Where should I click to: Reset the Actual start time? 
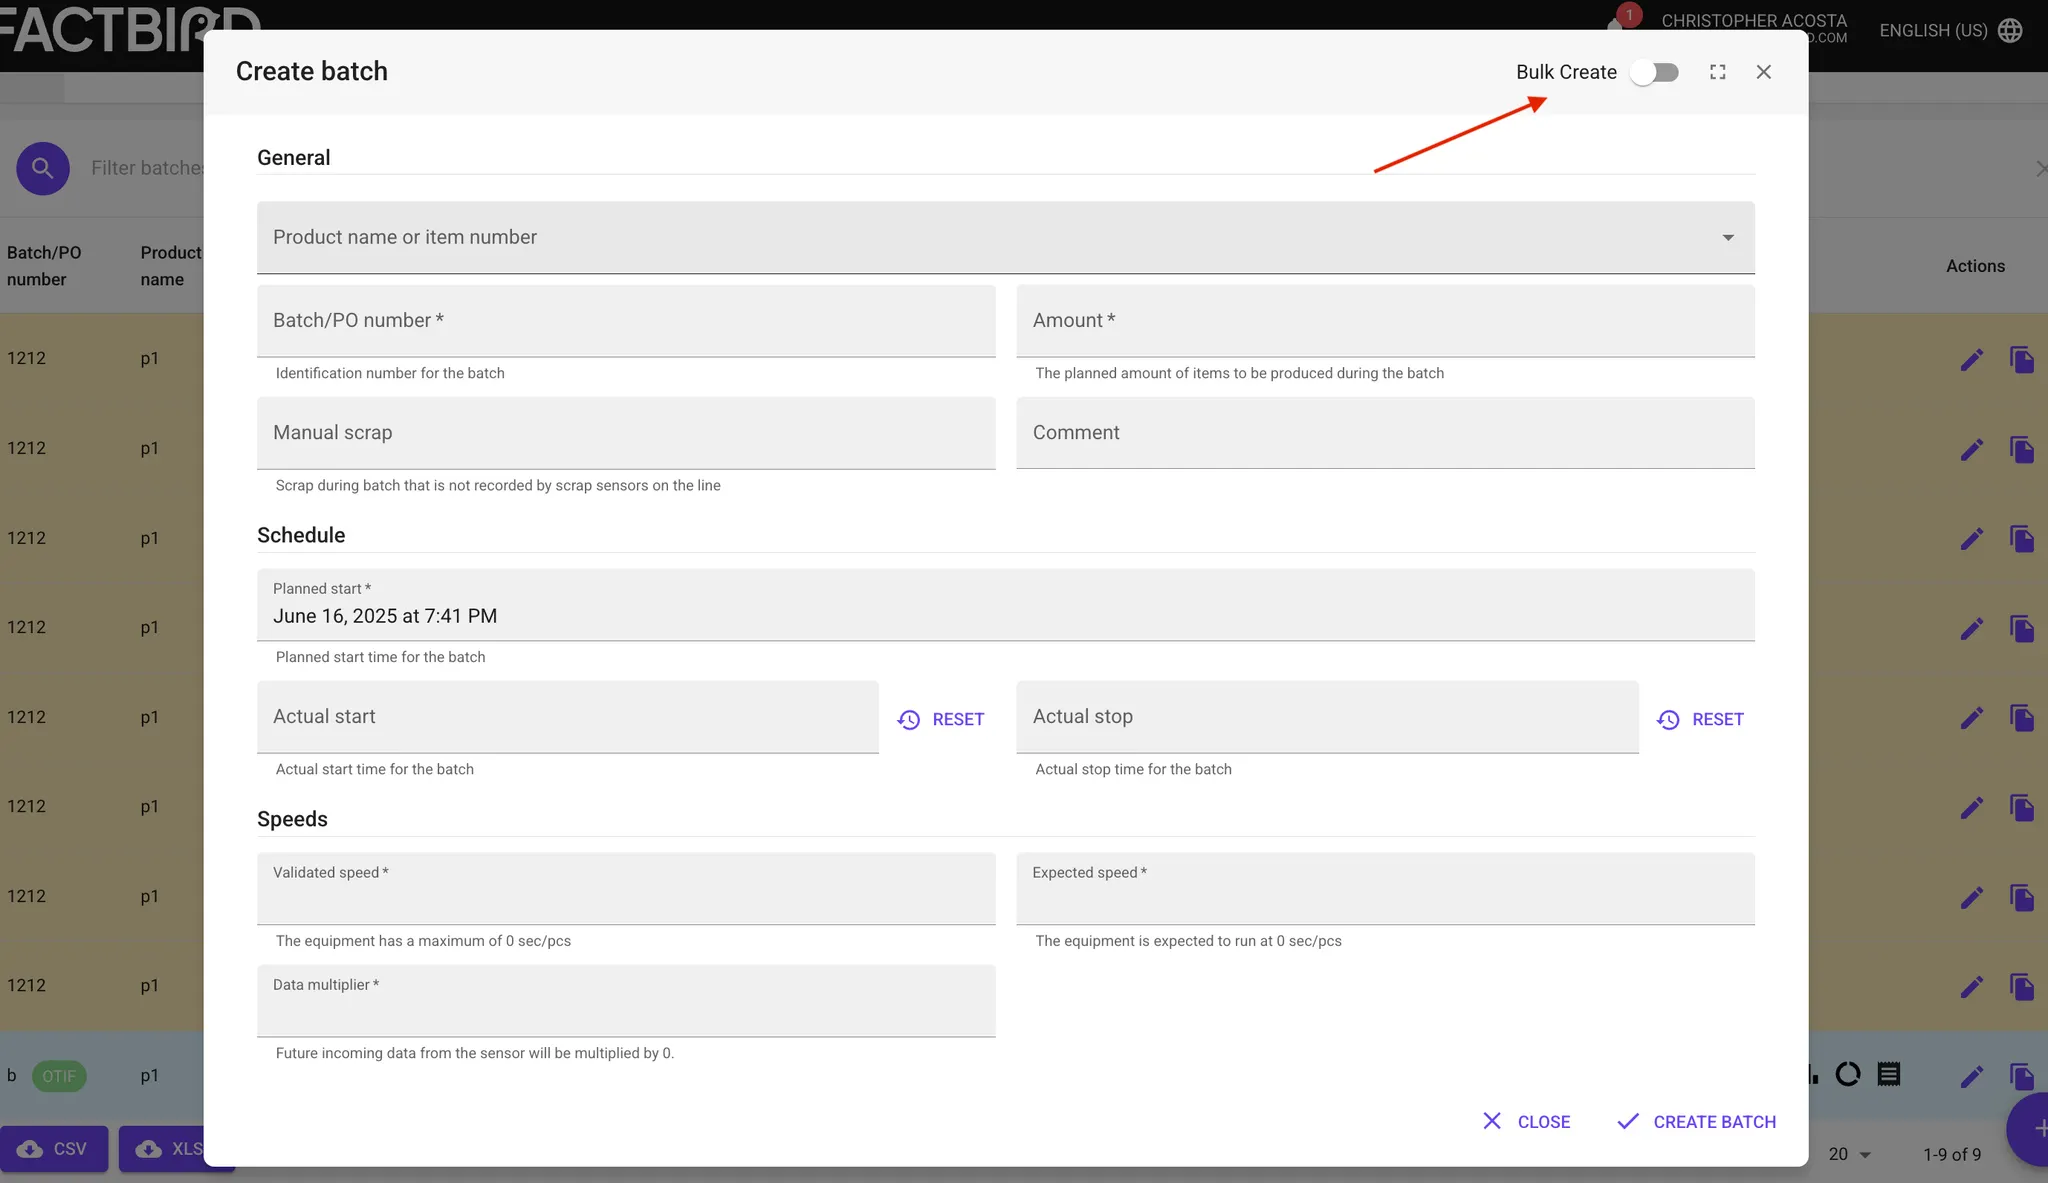coord(941,719)
